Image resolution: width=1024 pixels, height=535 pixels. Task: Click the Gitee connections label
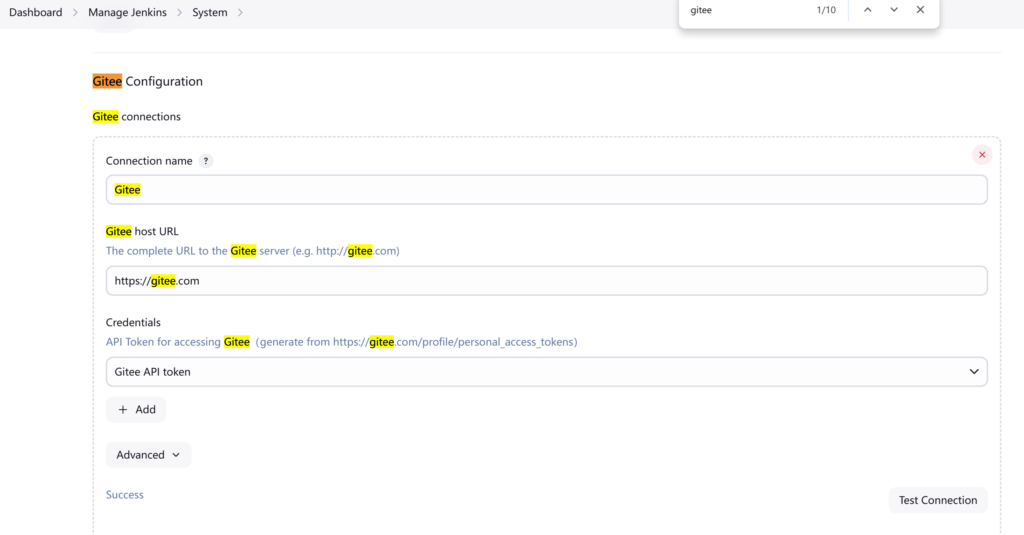coord(136,116)
